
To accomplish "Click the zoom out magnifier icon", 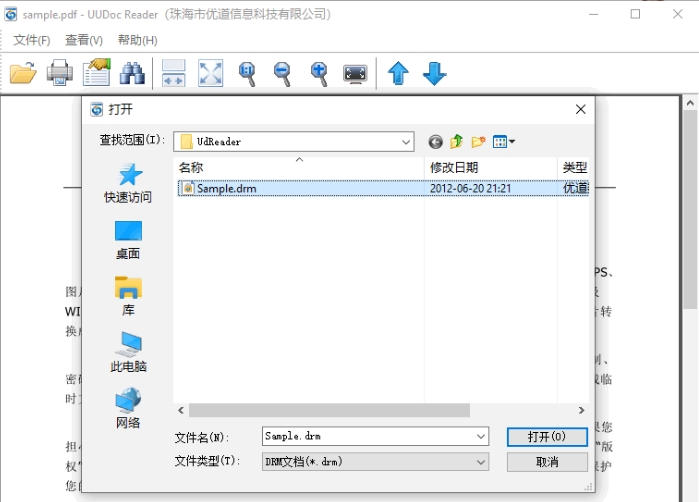I will 283,74.
